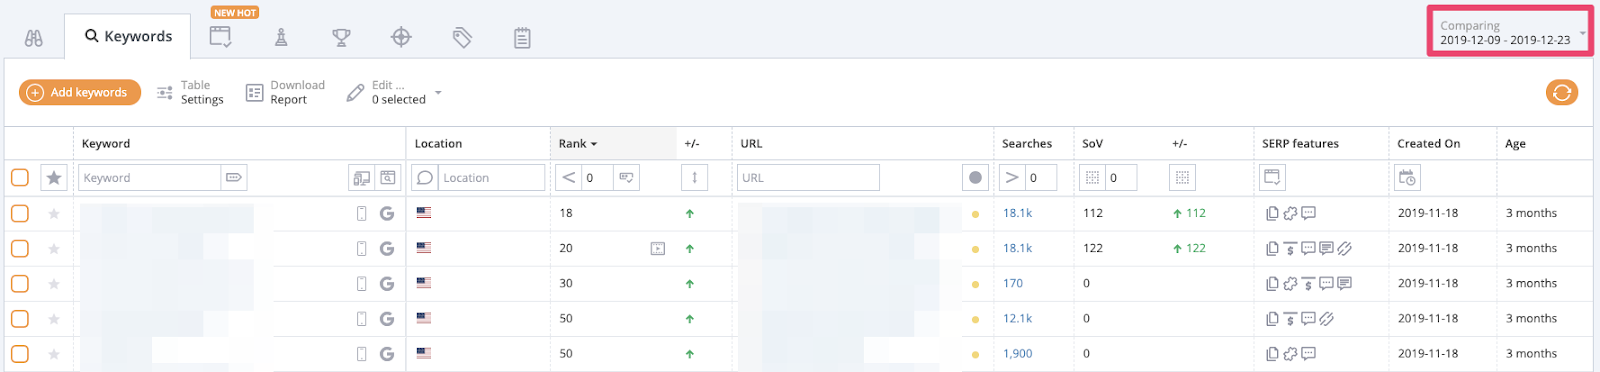Click the Keyword filter input field
This screenshot has width=1600, height=372.
(x=150, y=178)
